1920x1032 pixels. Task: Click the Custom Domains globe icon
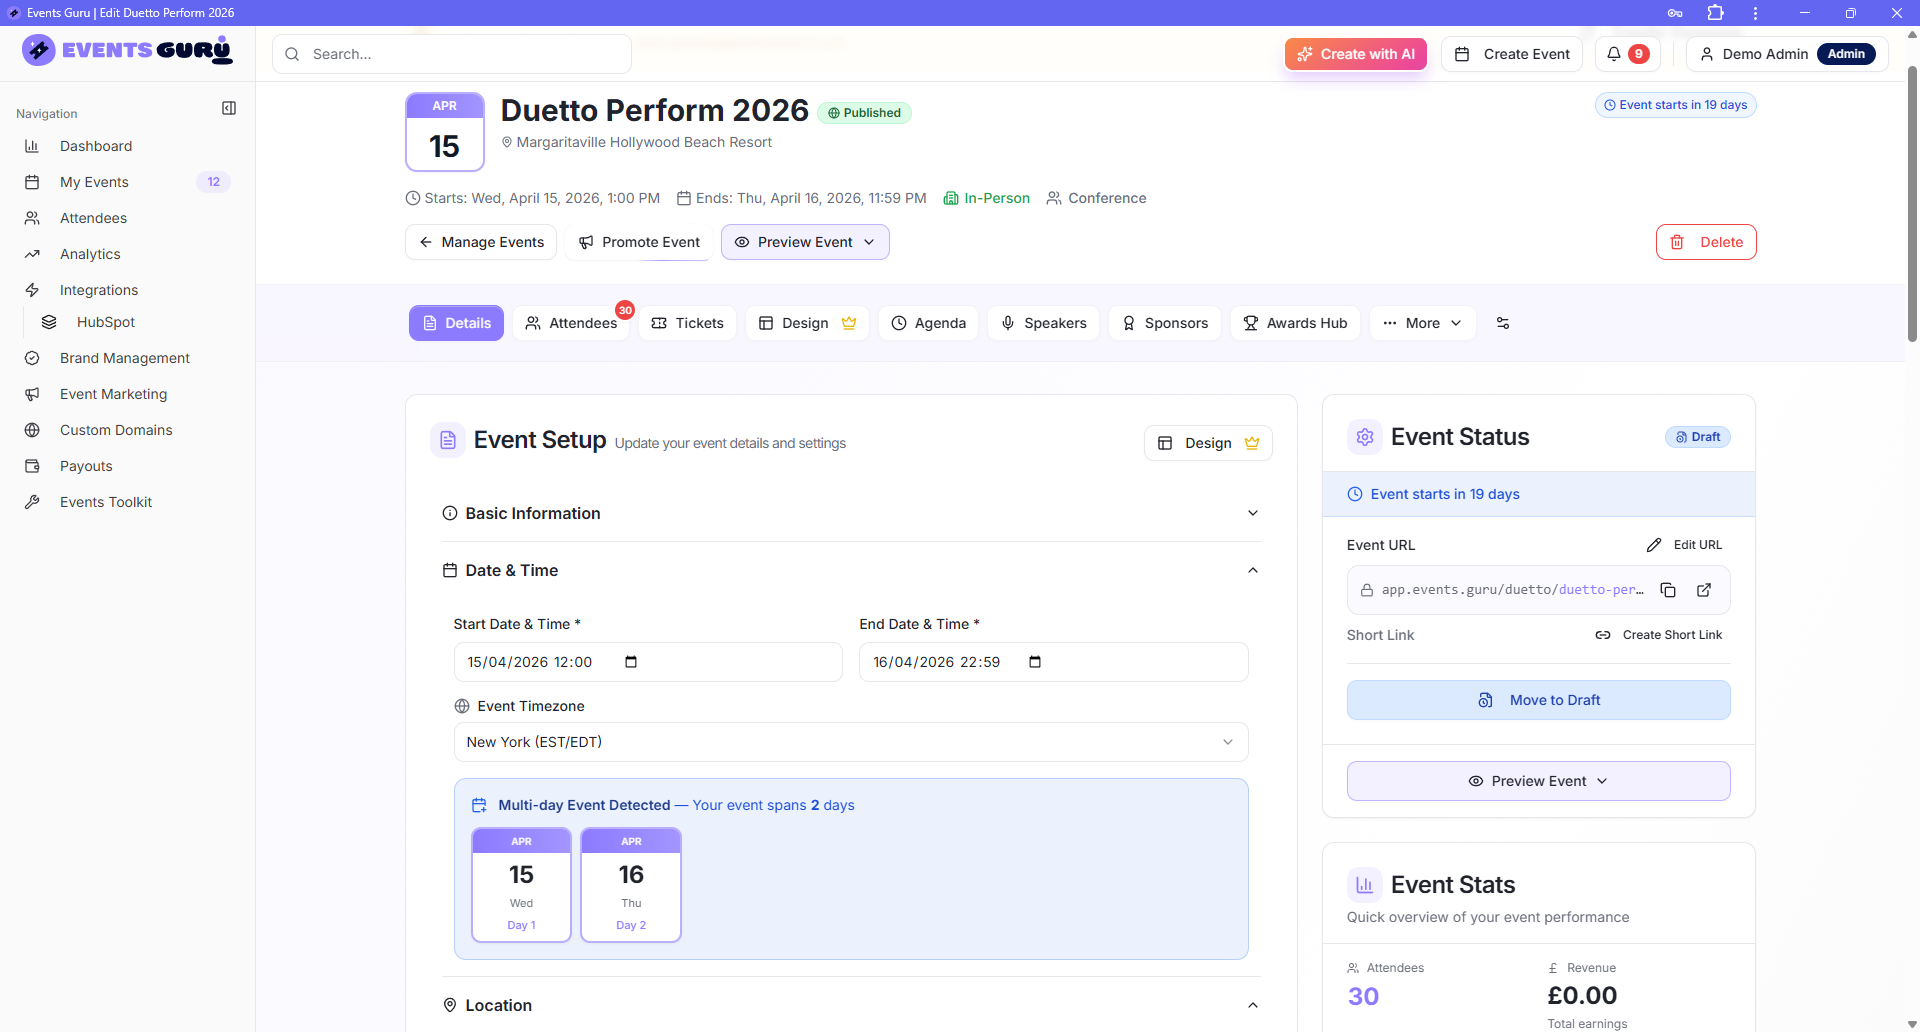(x=32, y=430)
